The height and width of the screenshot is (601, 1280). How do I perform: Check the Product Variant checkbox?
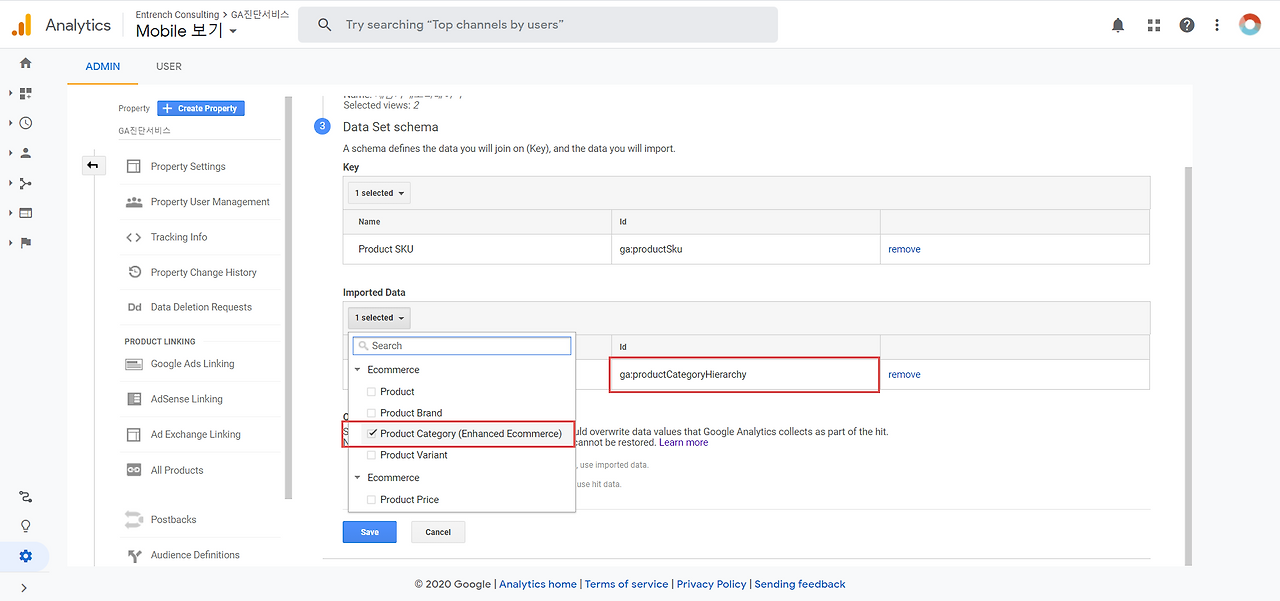coord(372,455)
